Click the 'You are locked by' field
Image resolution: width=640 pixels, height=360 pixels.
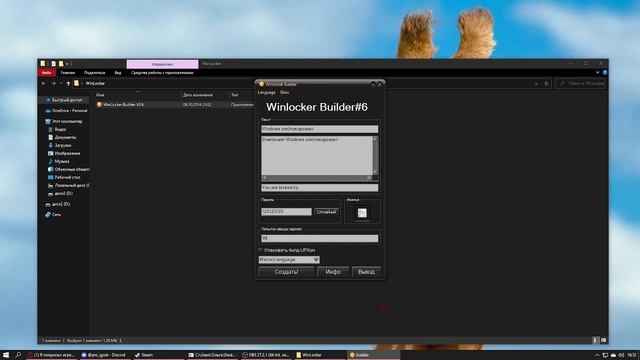320,188
